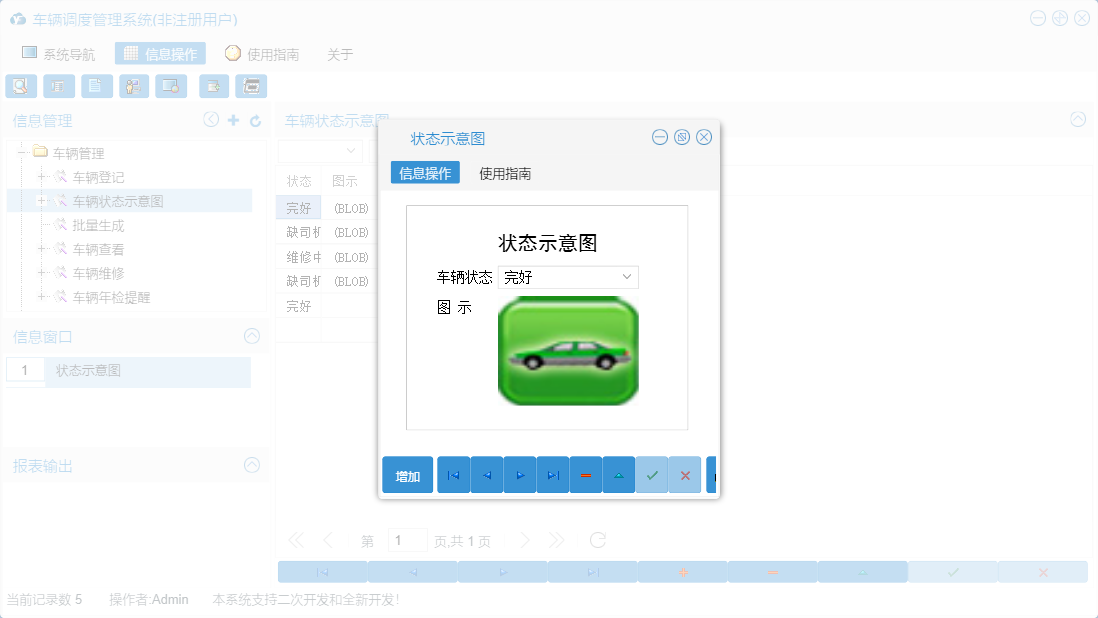Click the refresh icon in 信息管理 panel
The image size is (1098, 618).
click(253, 119)
